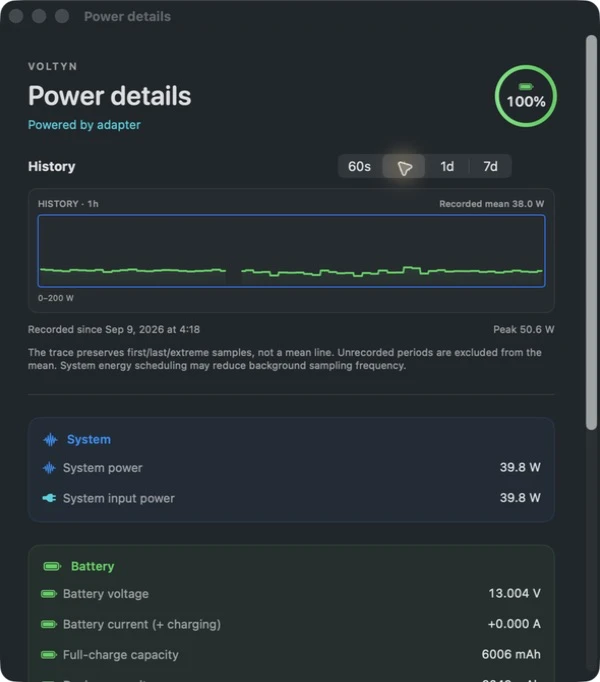This screenshot has height=682, width=600.
Task: Close the Power details window
Action: pos(16,16)
